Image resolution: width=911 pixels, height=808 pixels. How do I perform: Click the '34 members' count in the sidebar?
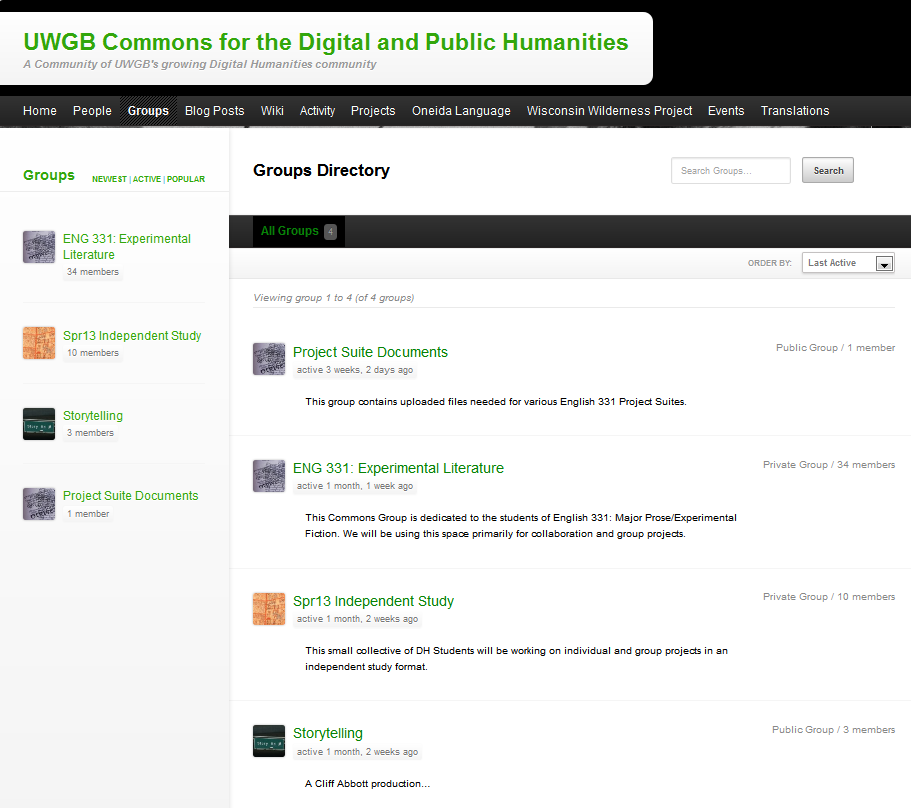pos(92,272)
